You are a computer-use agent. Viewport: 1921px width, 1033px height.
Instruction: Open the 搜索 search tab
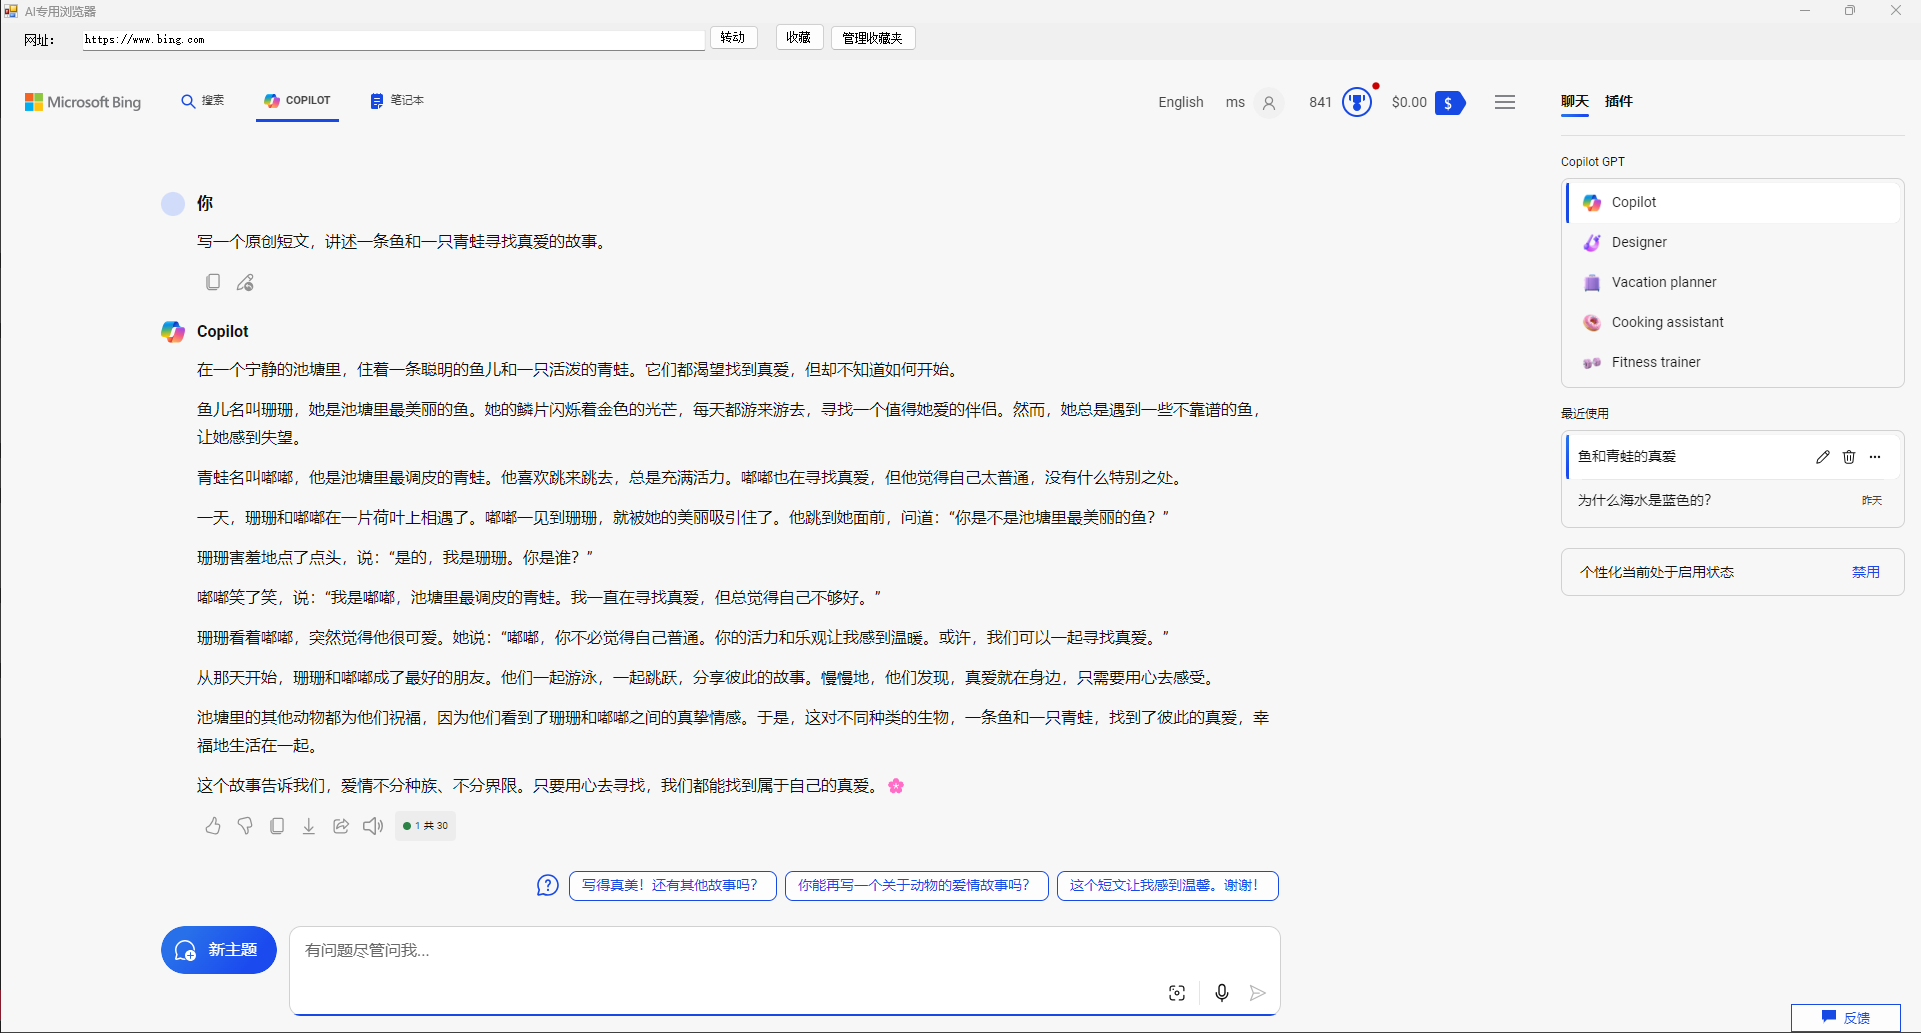[202, 101]
